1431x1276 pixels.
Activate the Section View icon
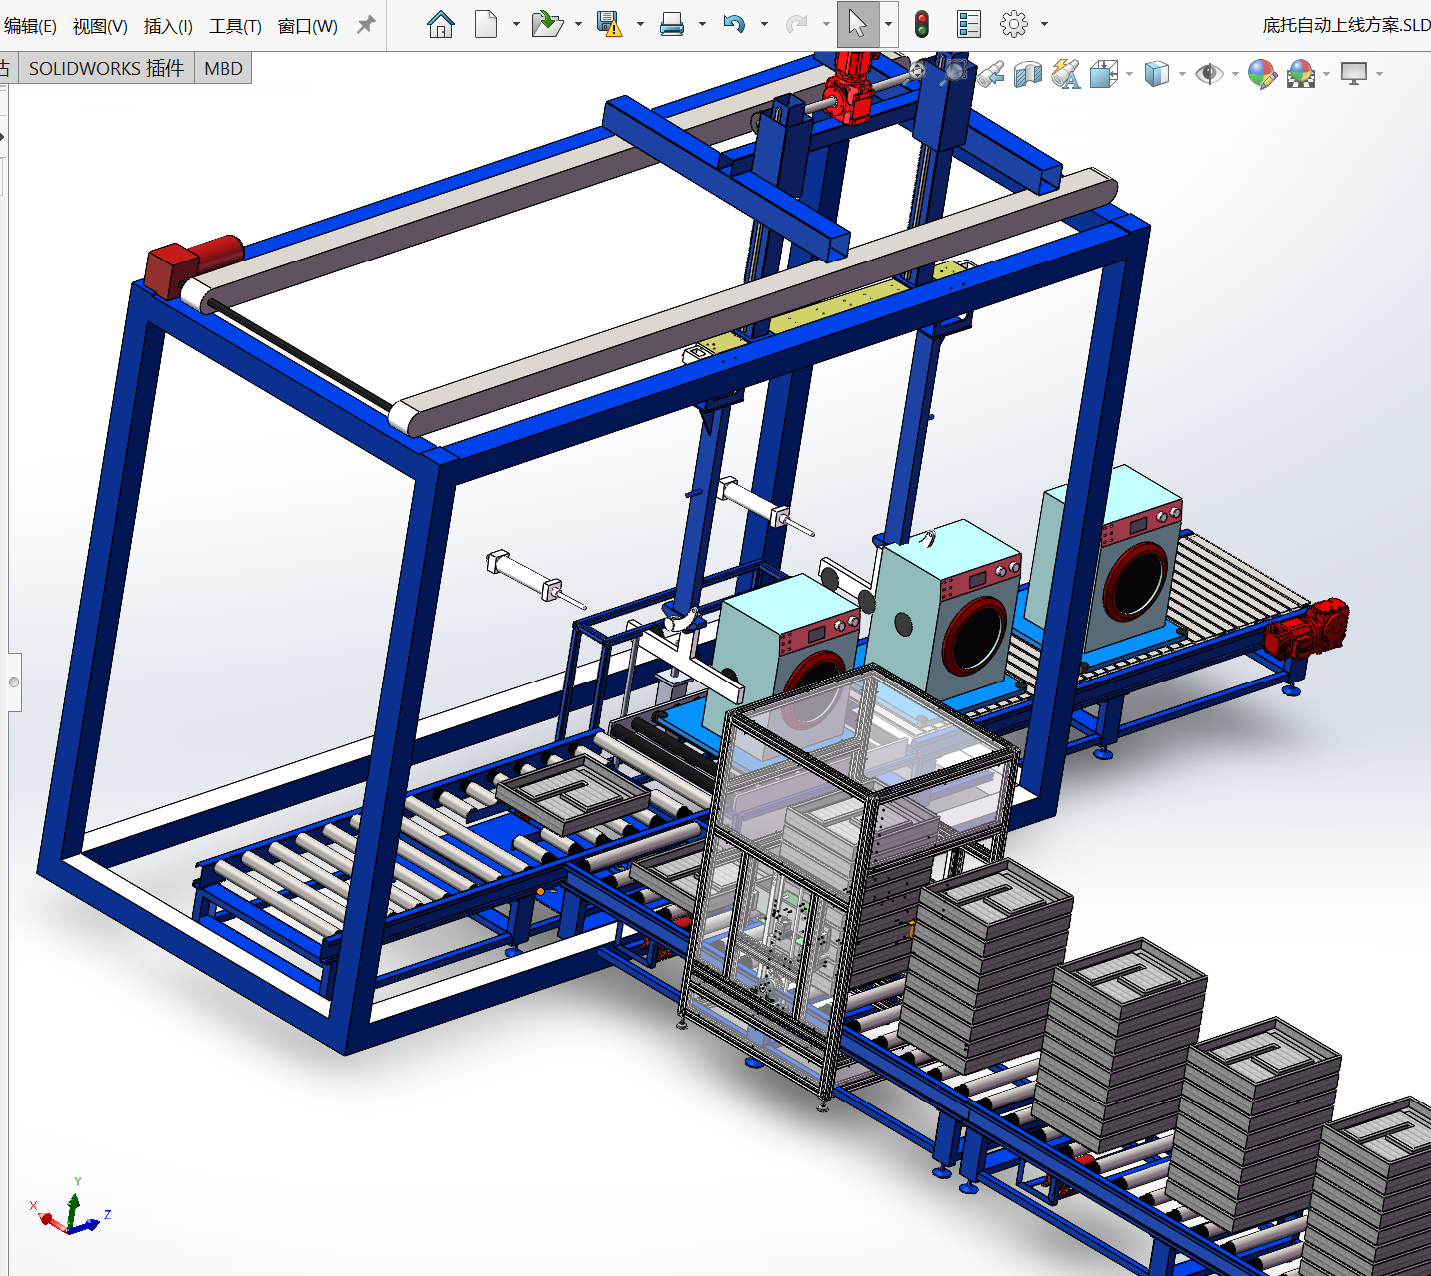point(1028,74)
